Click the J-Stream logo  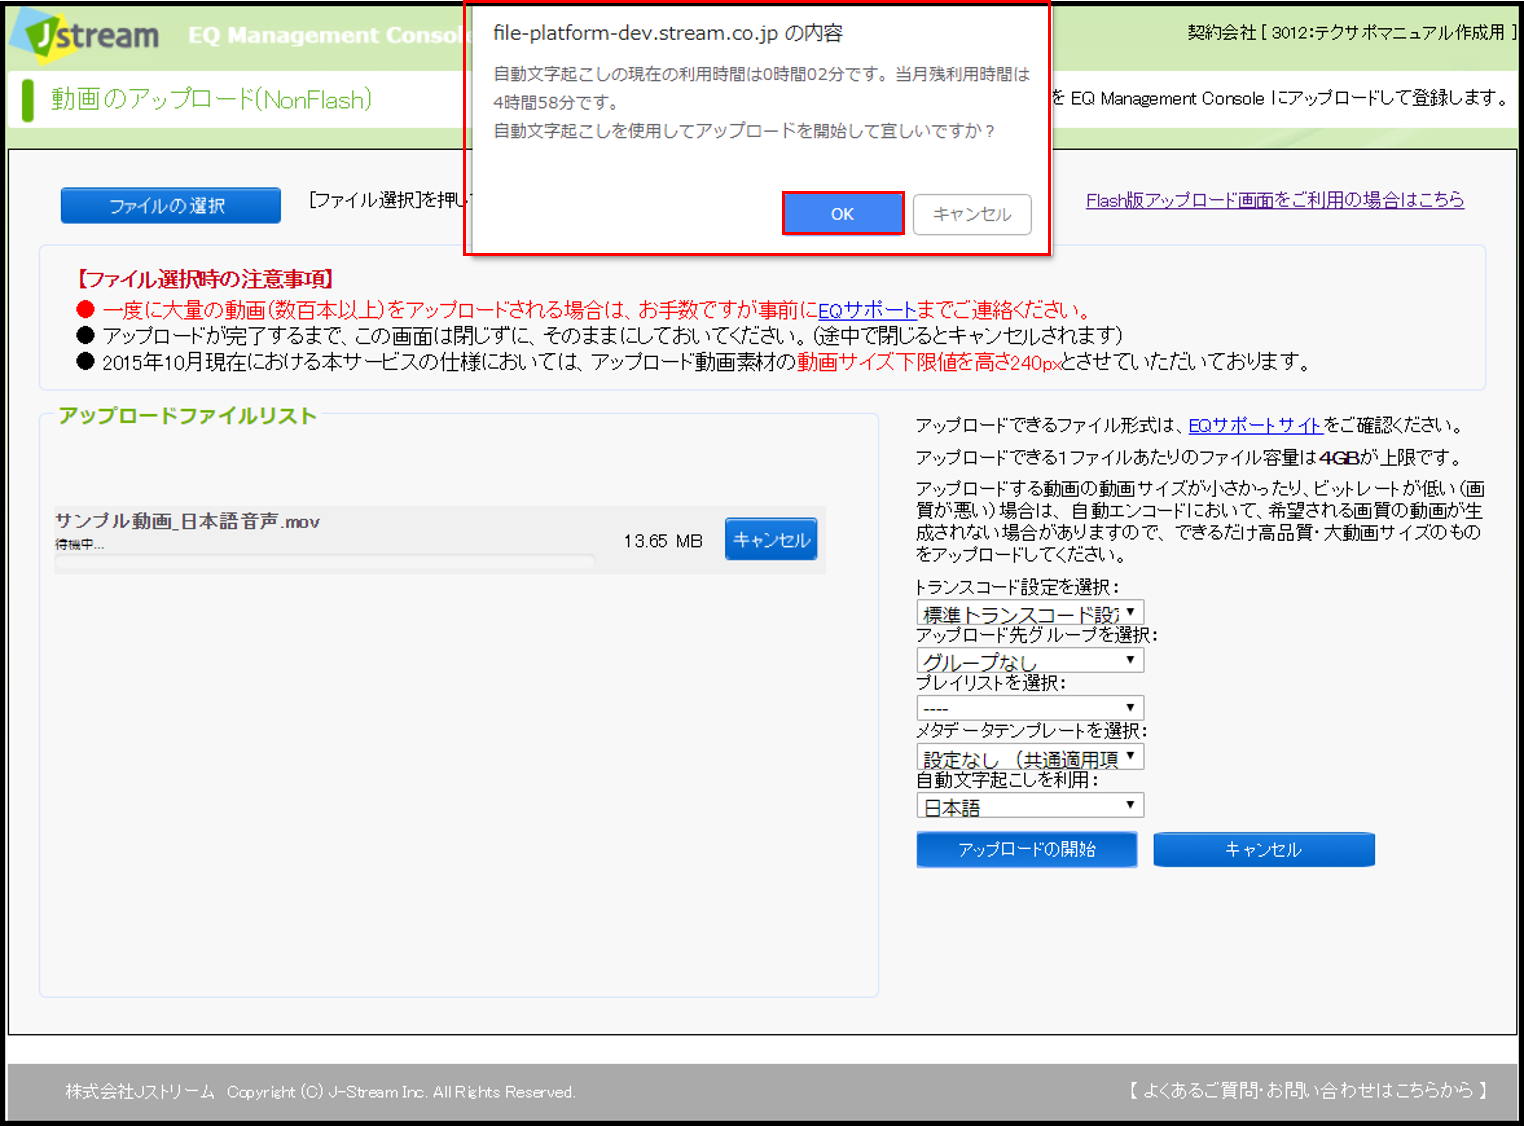tap(87, 35)
